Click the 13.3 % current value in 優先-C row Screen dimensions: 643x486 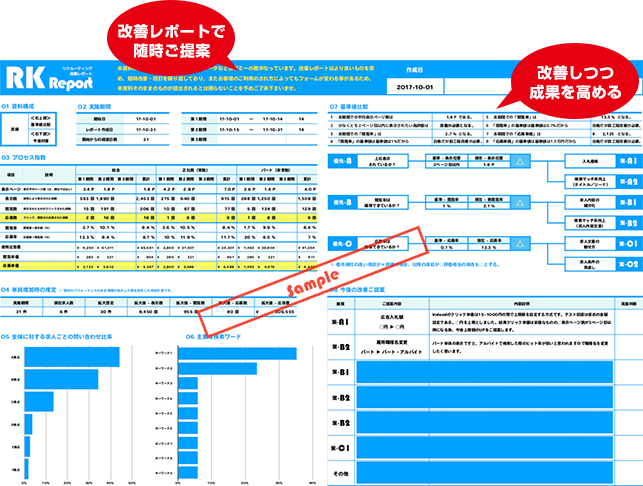click(x=488, y=247)
